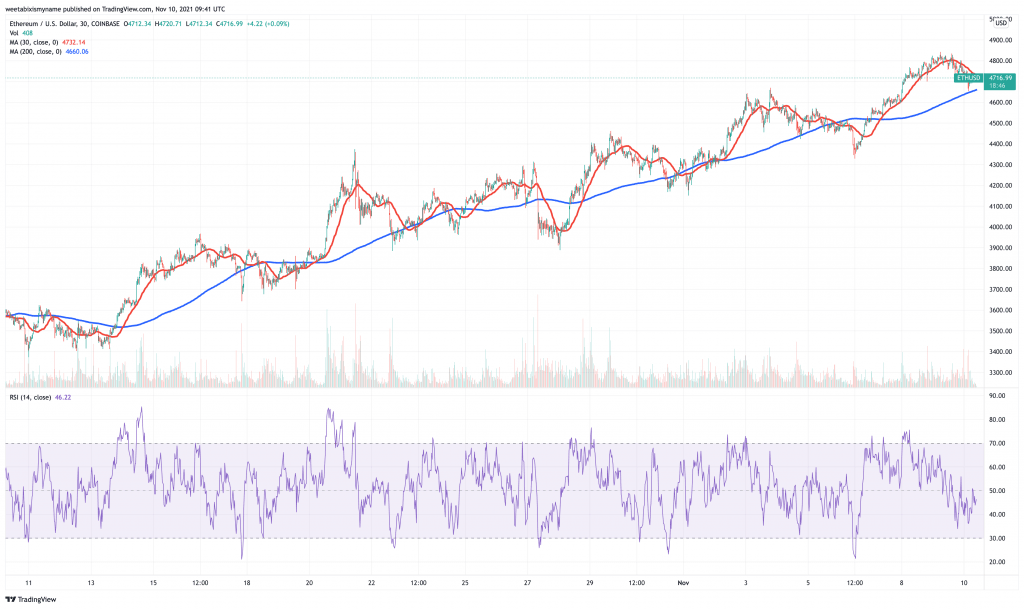Viewport: 1024px width, 609px height.
Task: Select the Vol 408 indicator legend
Action: coord(21,33)
